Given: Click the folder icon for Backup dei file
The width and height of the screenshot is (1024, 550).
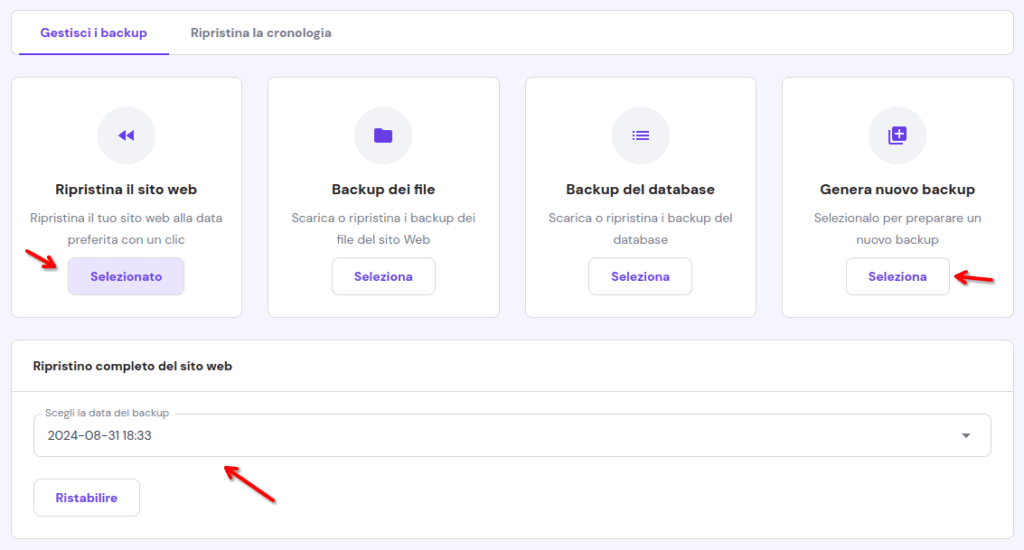Looking at the screenshot, I should (383, 135).
